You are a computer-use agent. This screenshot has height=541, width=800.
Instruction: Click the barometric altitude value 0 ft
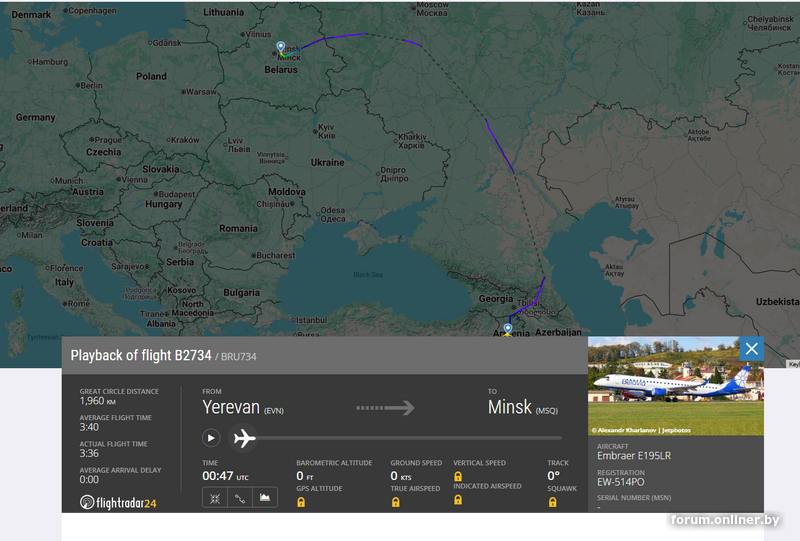(x=305, y=476)
